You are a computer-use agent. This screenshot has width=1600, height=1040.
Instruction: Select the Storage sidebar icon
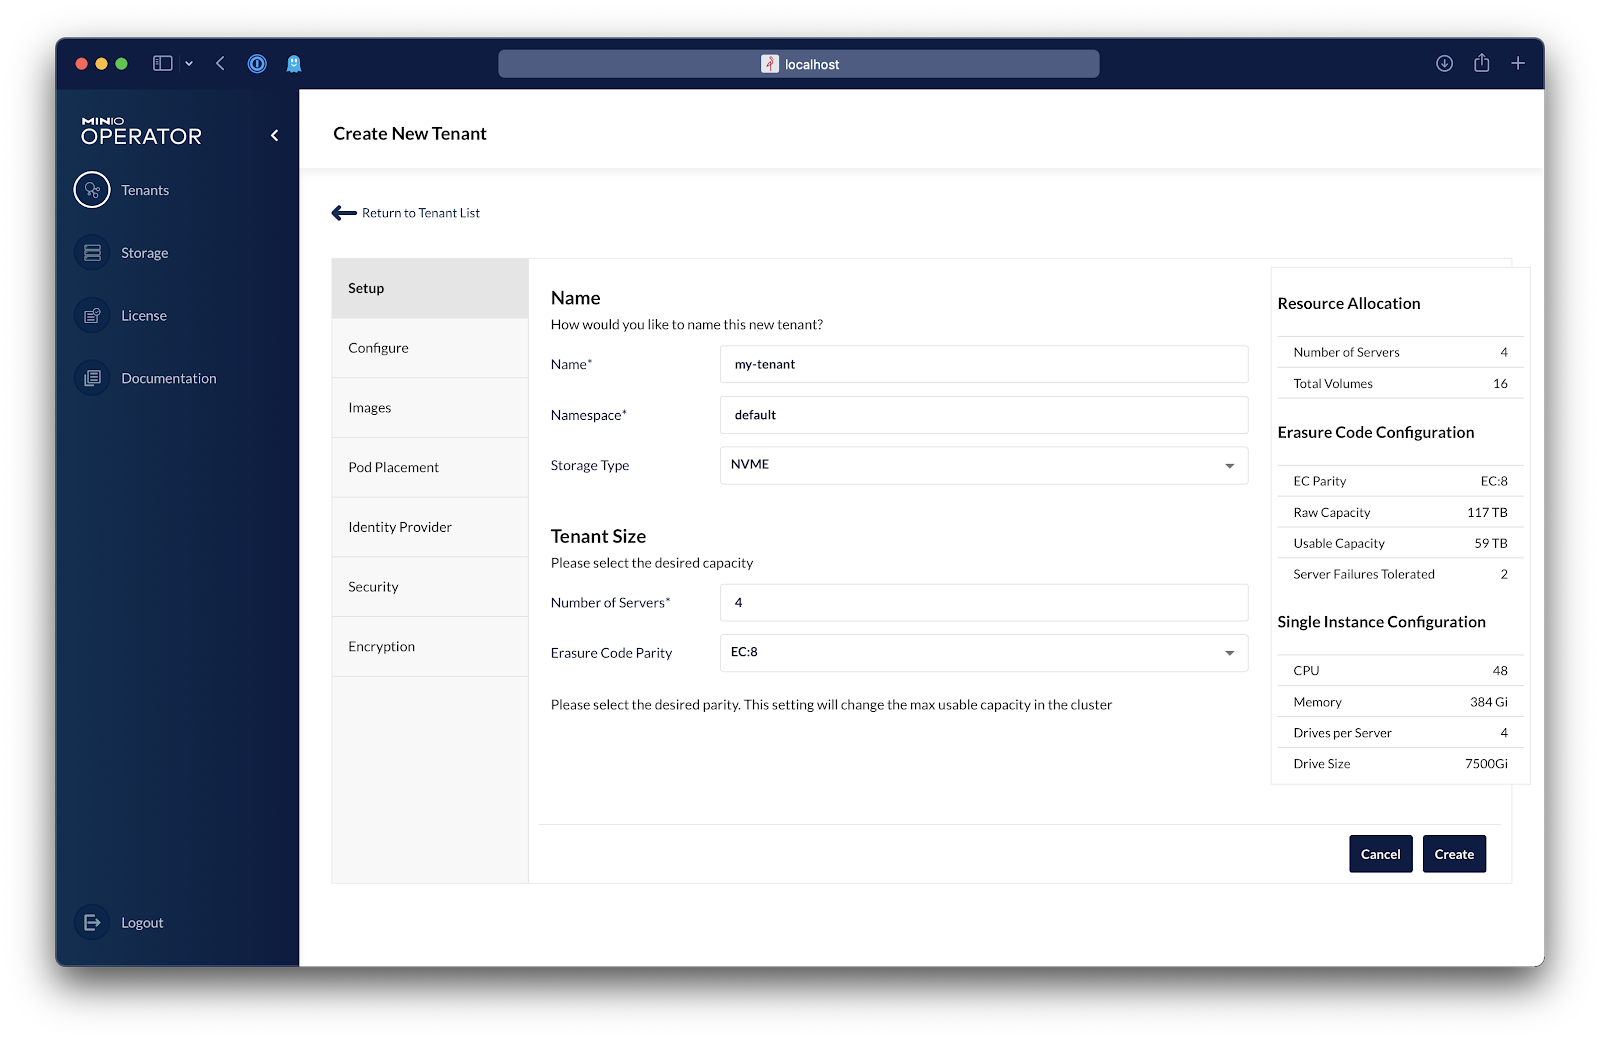91,252
